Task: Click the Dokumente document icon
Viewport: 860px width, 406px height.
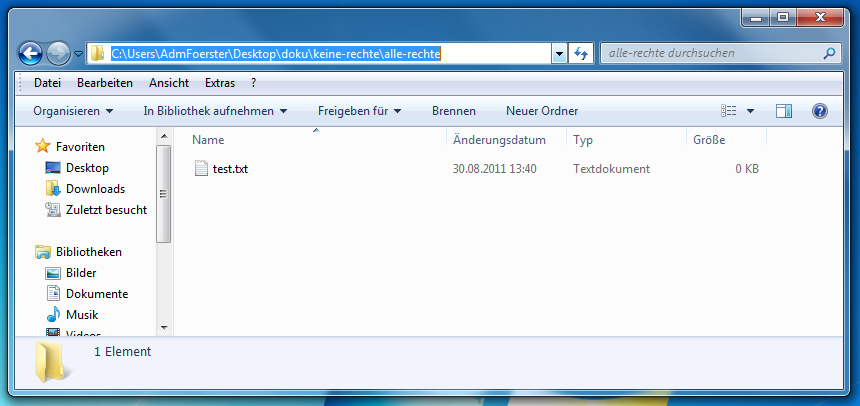Action: tap(53, 294)
